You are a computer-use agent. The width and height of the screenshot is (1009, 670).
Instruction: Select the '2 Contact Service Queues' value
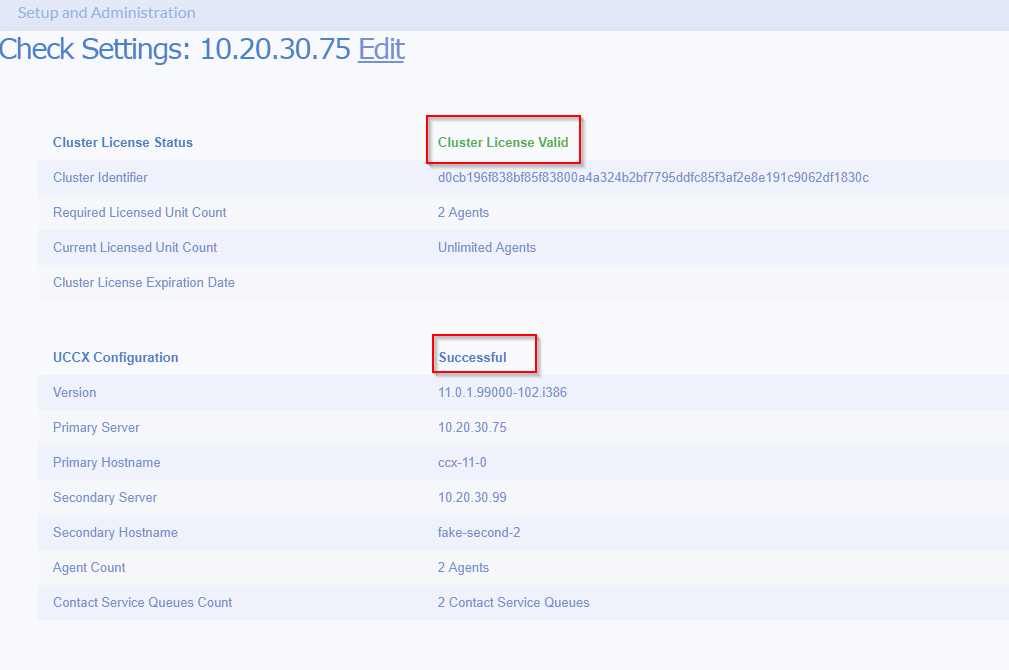tap(514, 603)
